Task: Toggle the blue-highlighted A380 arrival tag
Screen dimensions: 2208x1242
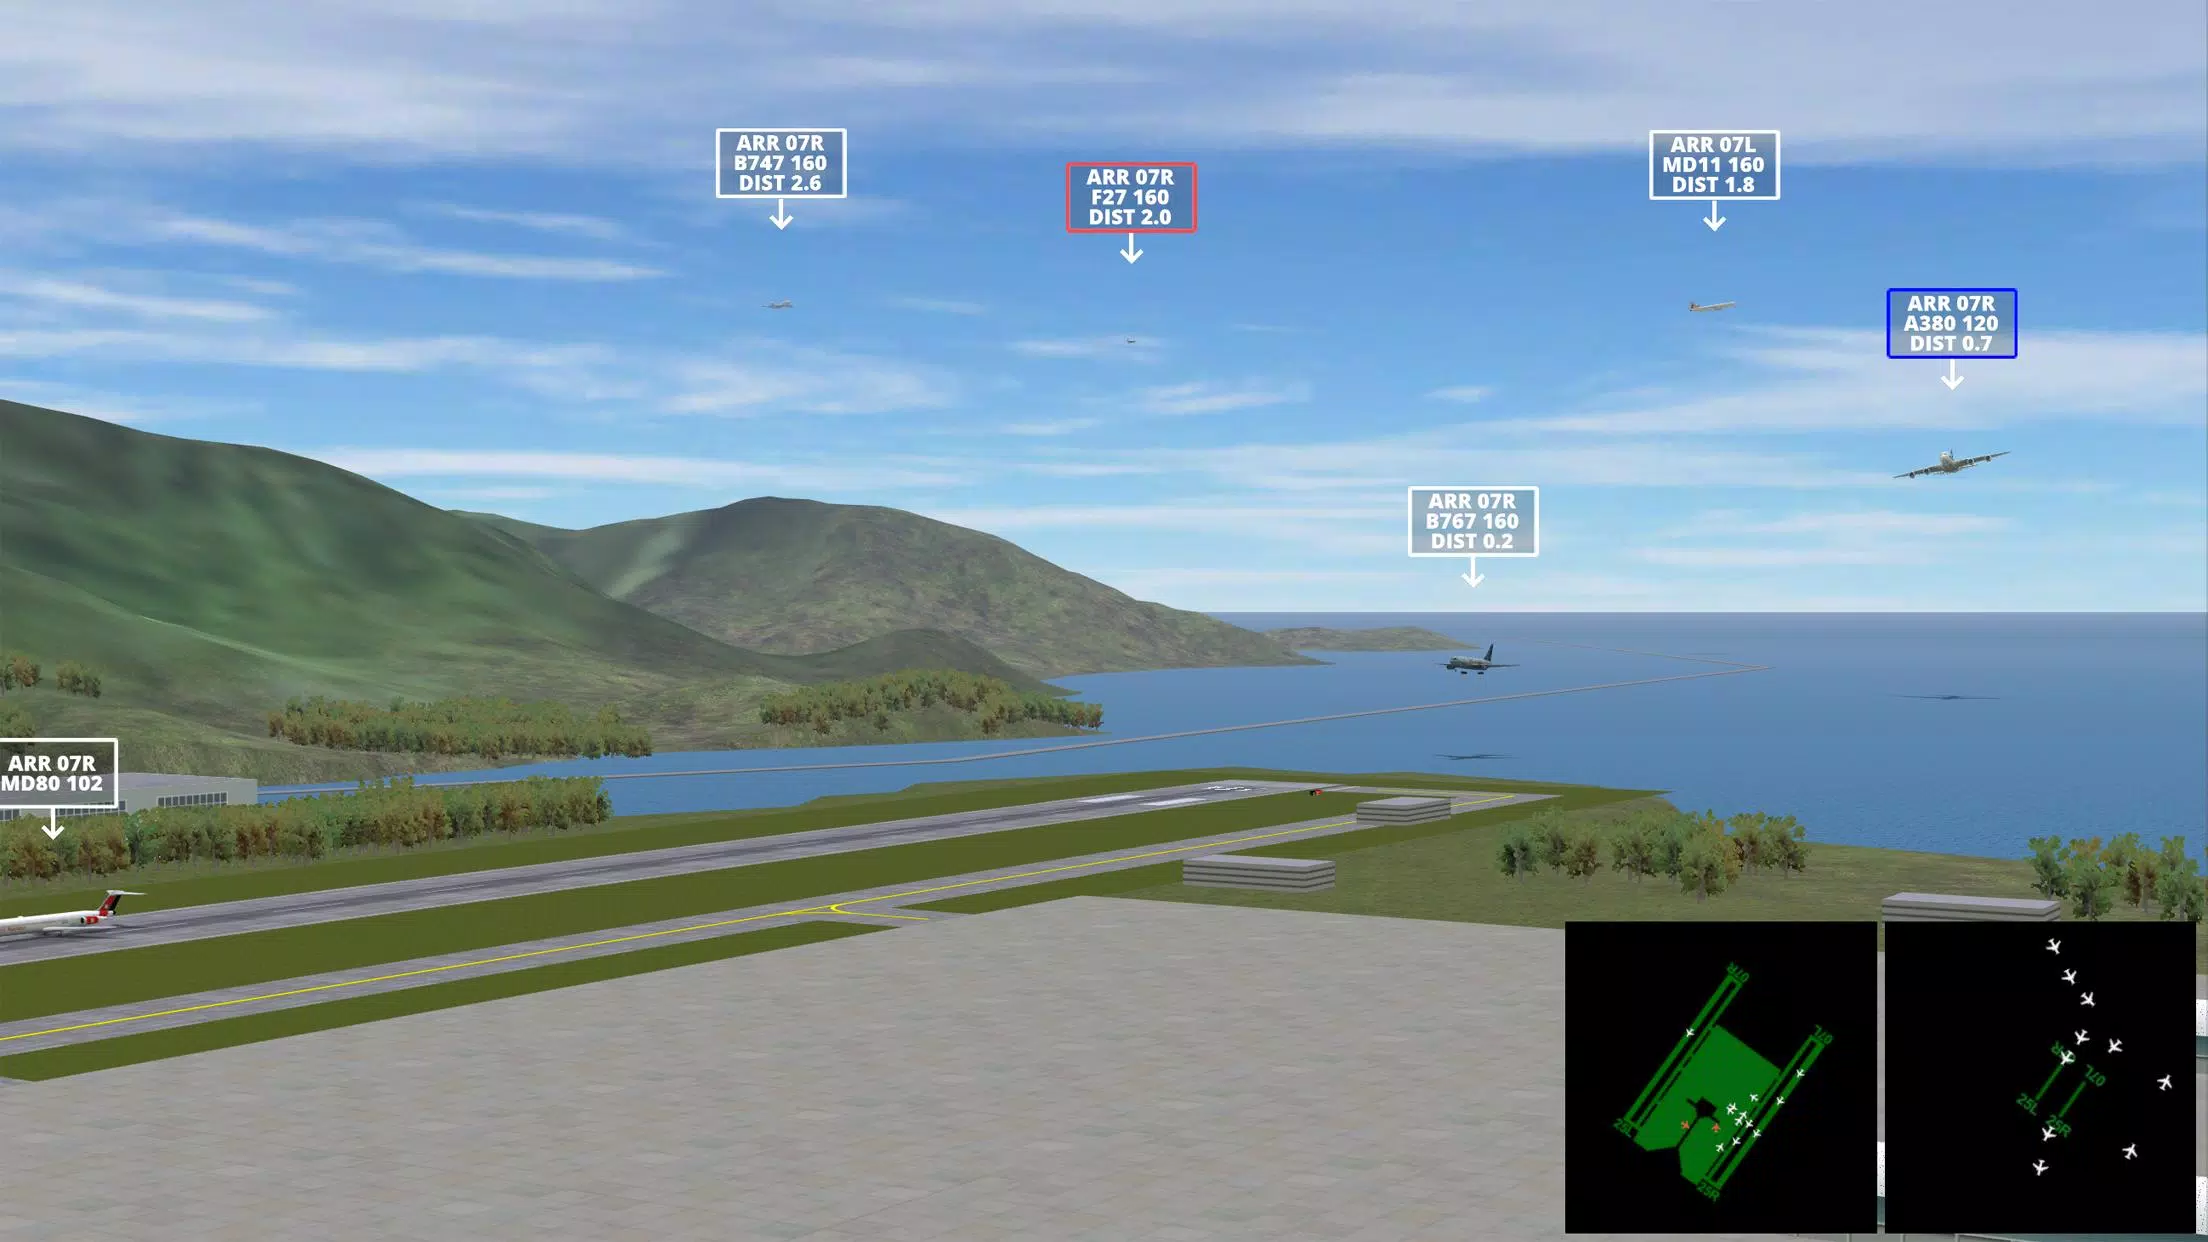Action: pyautogui.click(x=1952, y=323)
